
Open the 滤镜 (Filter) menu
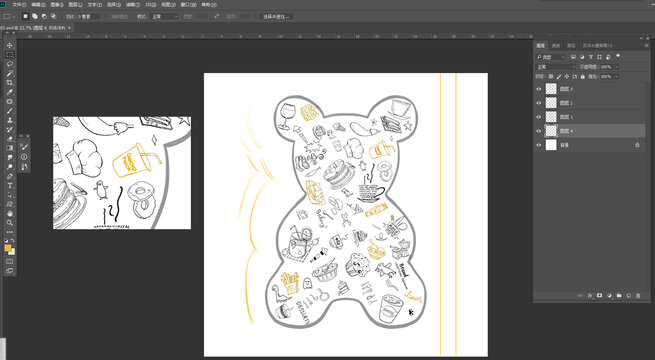point(133,5)
